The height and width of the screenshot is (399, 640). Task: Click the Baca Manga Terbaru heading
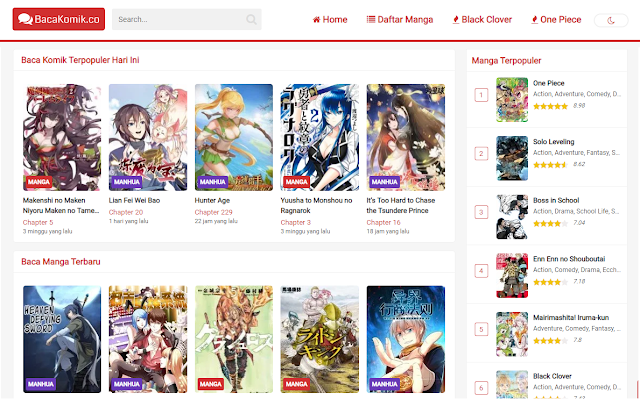click(x=61, y=262)
